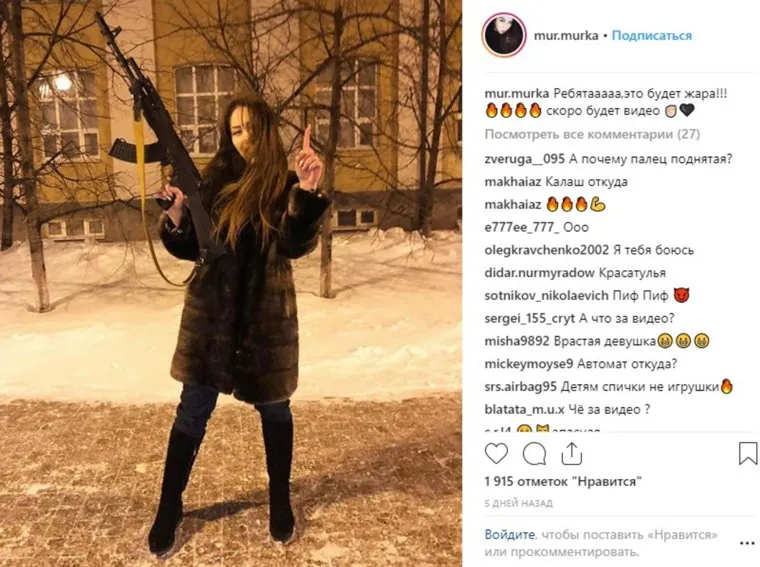The width and height of the screenshot is (760, 567).
Task: Open the post timestamp 5 дней назад
Action: pos(519,504)
